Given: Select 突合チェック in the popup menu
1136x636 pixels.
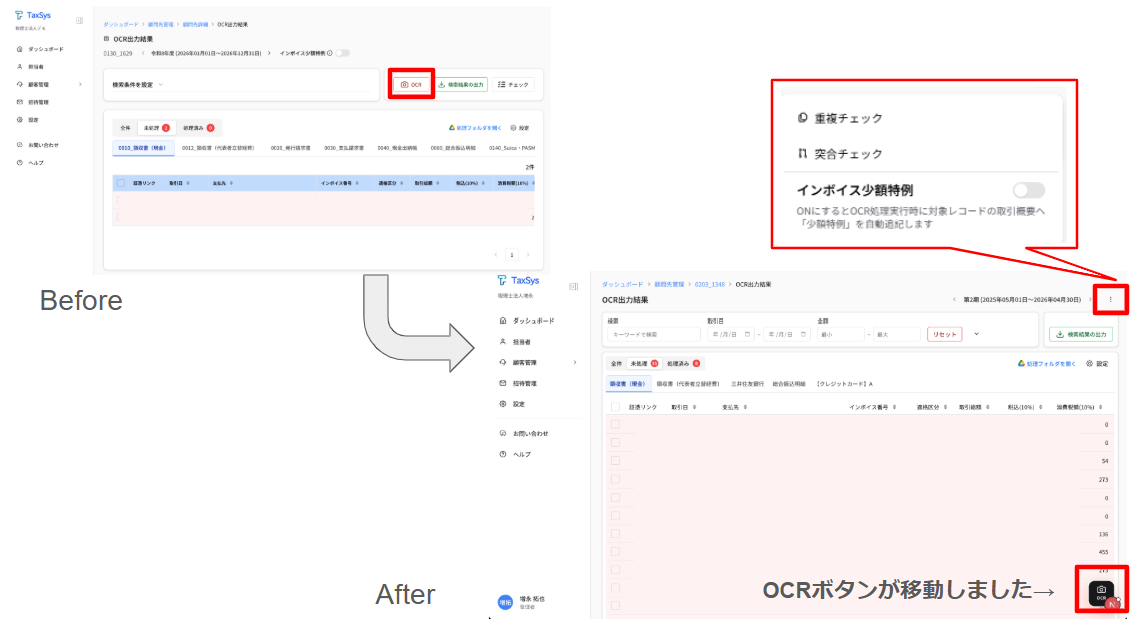Looking at the screenshot, I should tap(840, 154).
